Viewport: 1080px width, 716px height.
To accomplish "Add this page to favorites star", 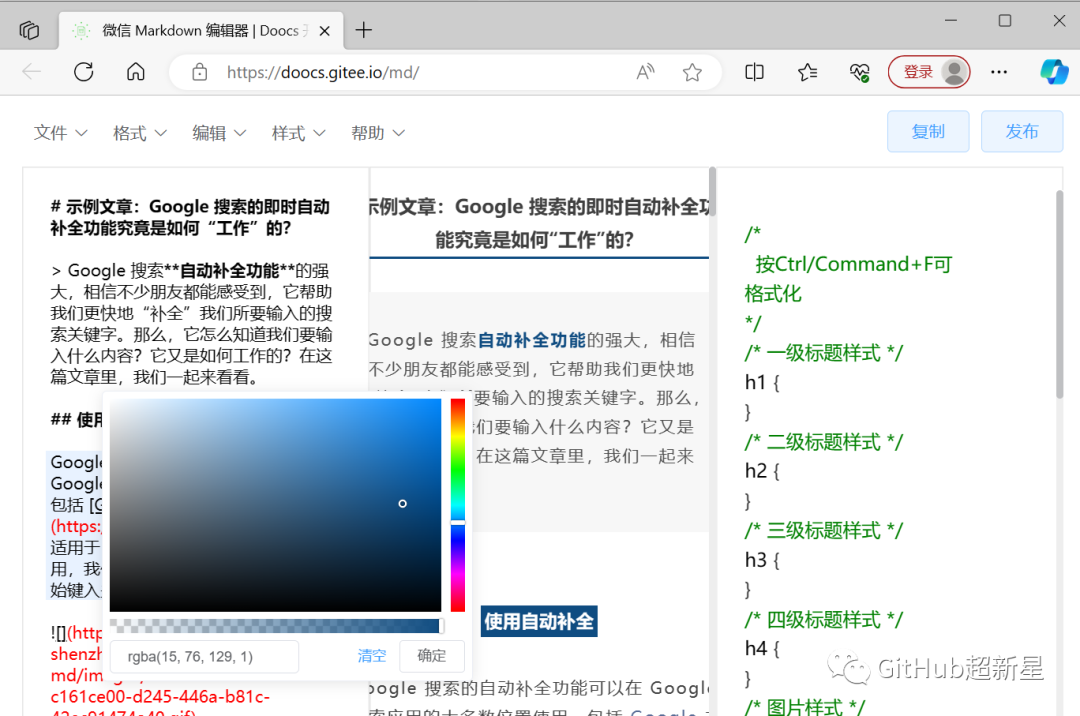I will [x=692, y=72].
